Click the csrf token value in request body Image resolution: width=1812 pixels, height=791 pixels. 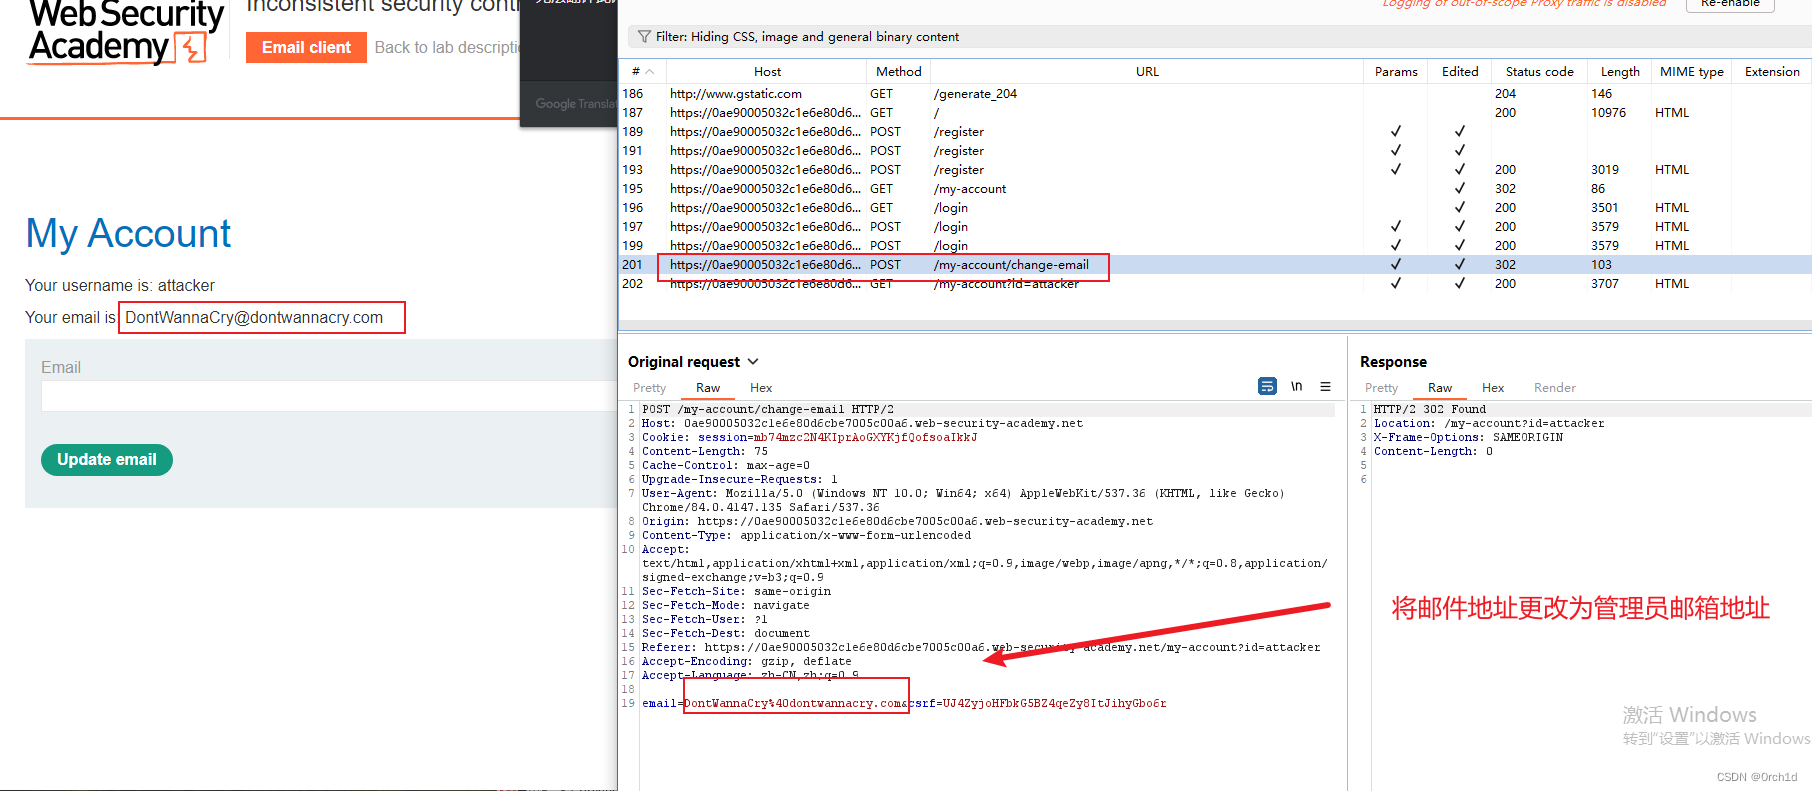coord(1054,704)
